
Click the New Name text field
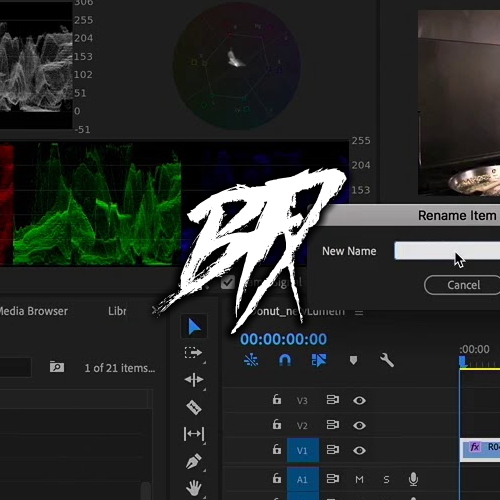click(x=447, y=251)
